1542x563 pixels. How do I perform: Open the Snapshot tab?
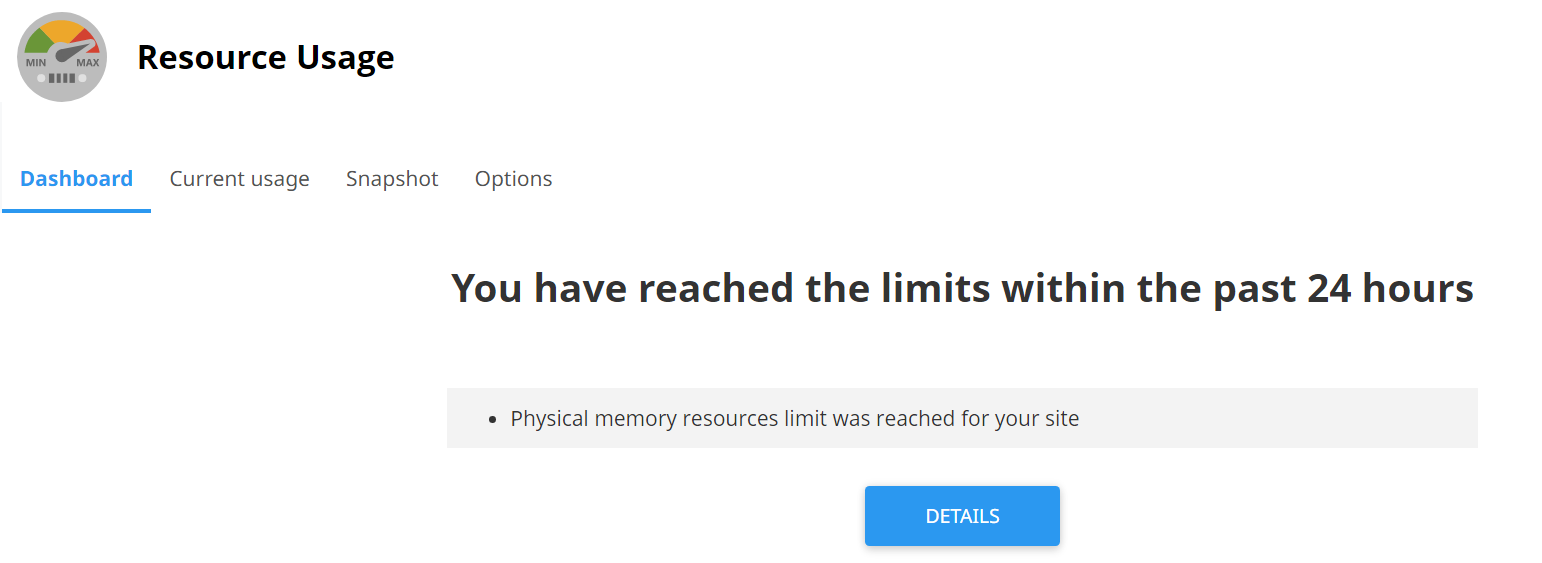point(392,179)
